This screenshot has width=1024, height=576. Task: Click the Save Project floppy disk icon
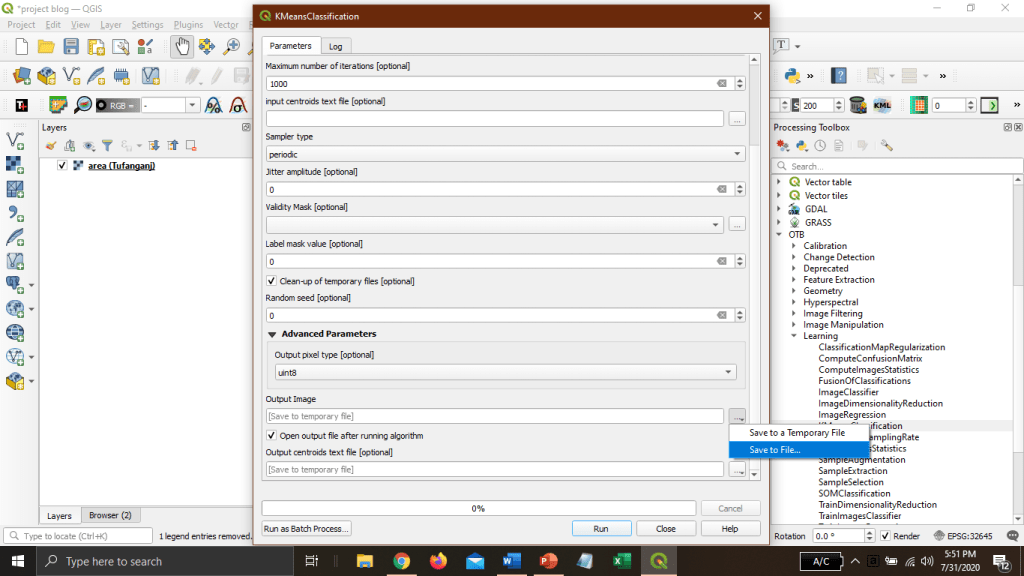[71, 46]
